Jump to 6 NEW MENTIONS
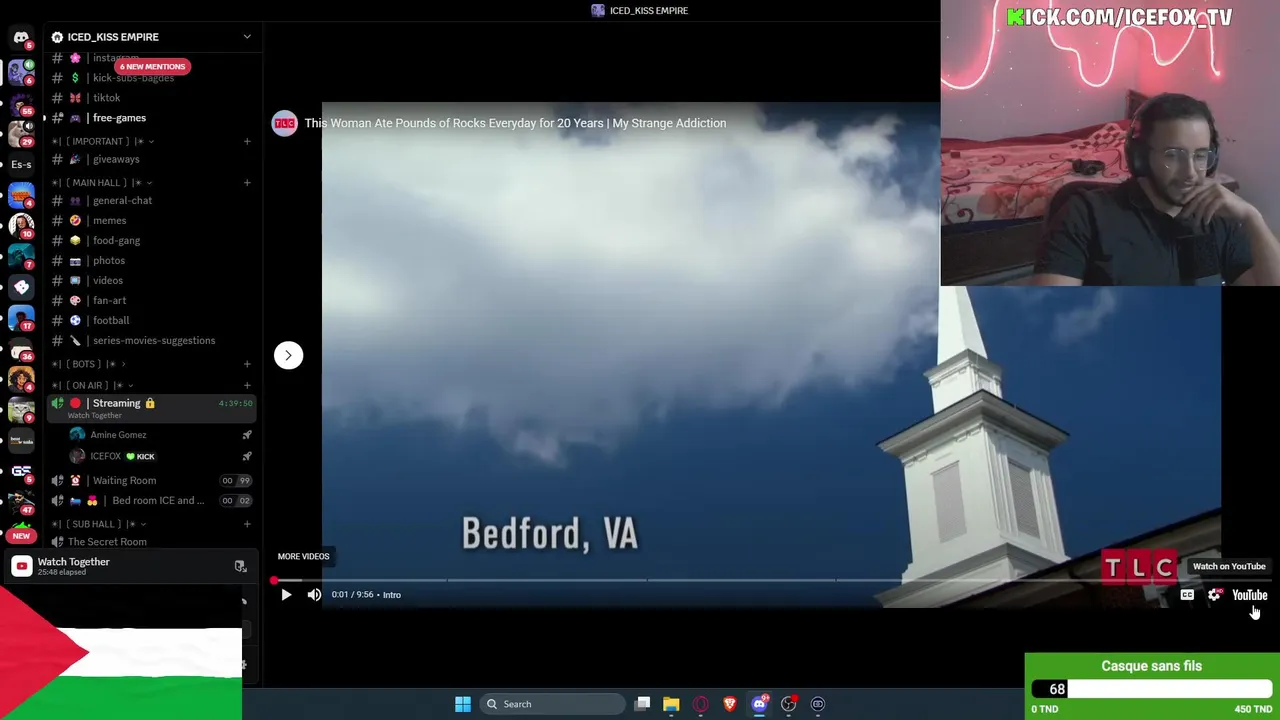 pyautogui.click(x=152, y=66)
